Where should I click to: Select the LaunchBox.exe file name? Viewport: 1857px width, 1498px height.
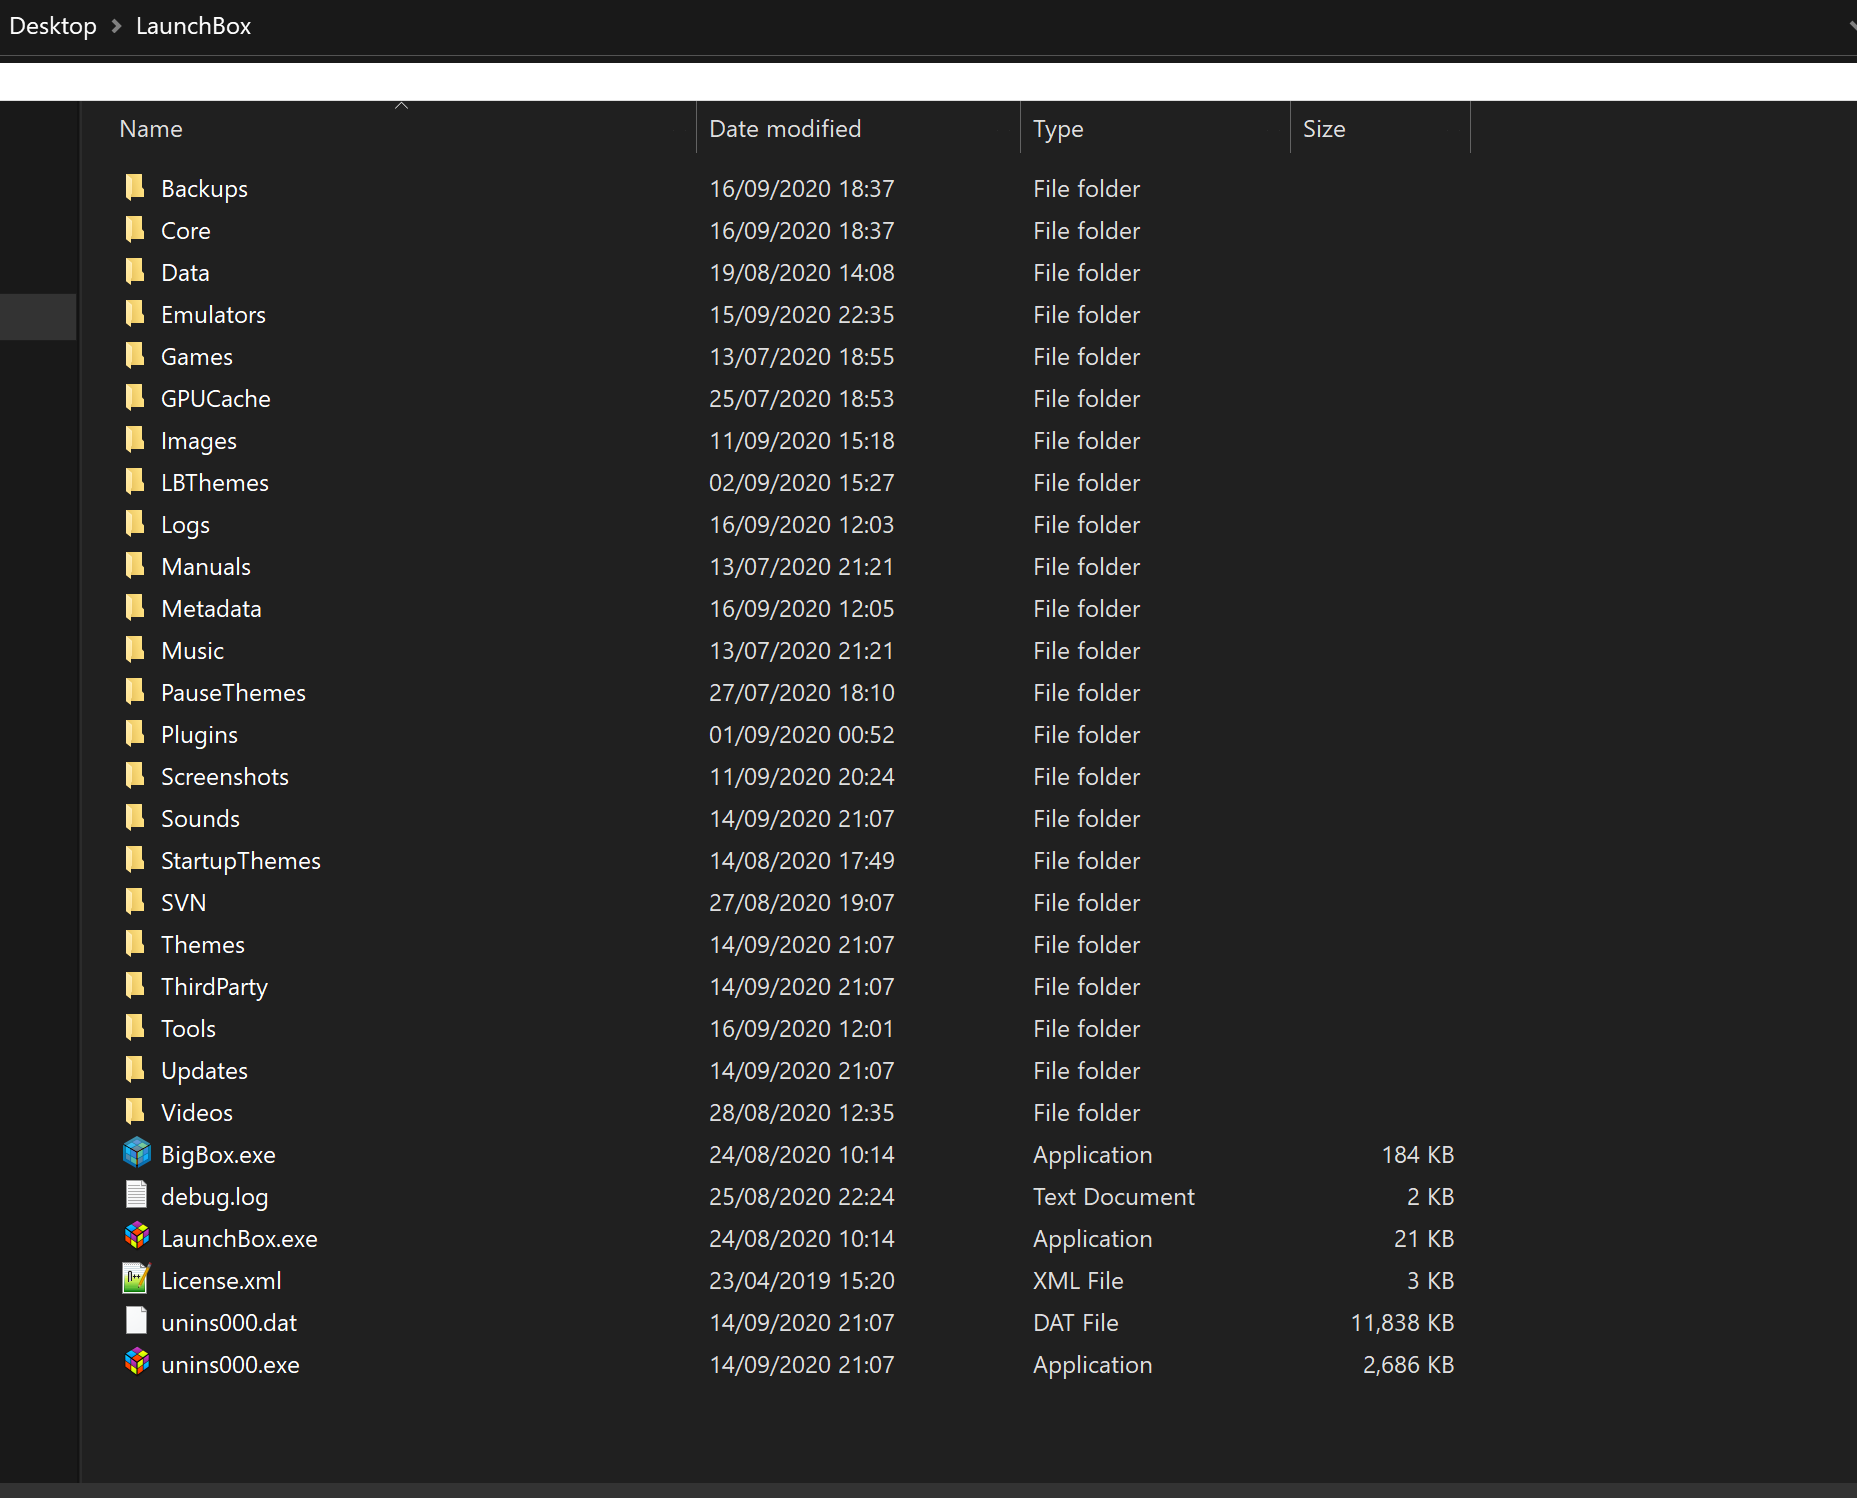[x=239, y=1239]
